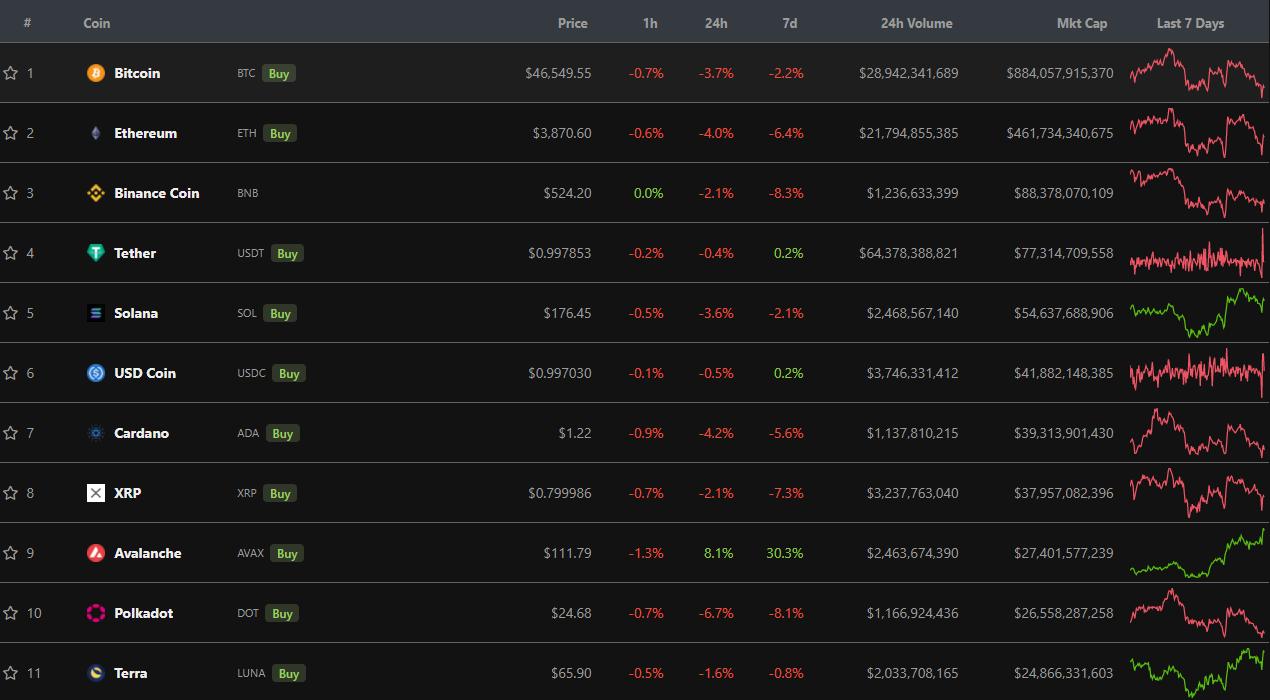1270x700 pixels.
Task: Click the Bitcoin logo icon
Action: [x=96, y=73]
